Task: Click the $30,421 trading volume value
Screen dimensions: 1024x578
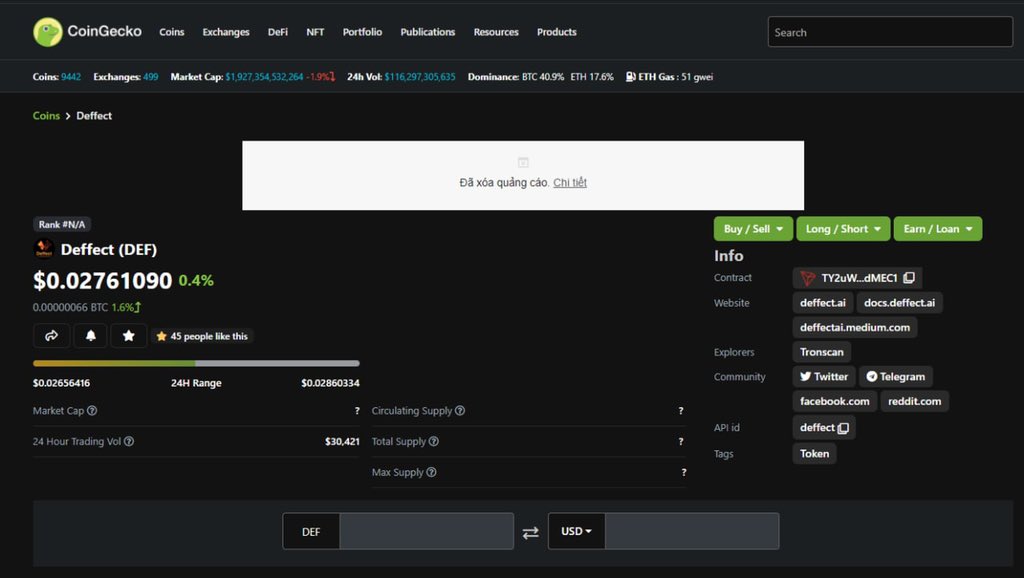Action: point(342,442)
